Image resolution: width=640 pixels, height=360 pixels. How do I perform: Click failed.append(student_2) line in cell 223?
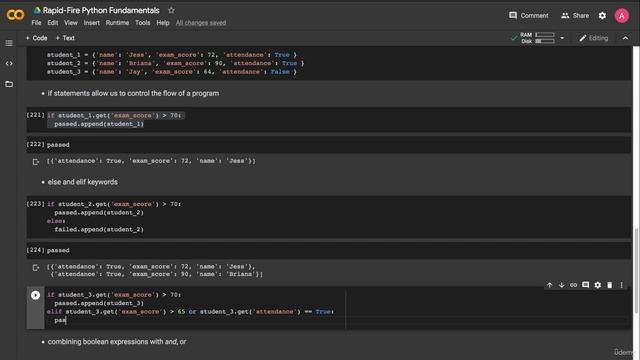tap(99, 229)
